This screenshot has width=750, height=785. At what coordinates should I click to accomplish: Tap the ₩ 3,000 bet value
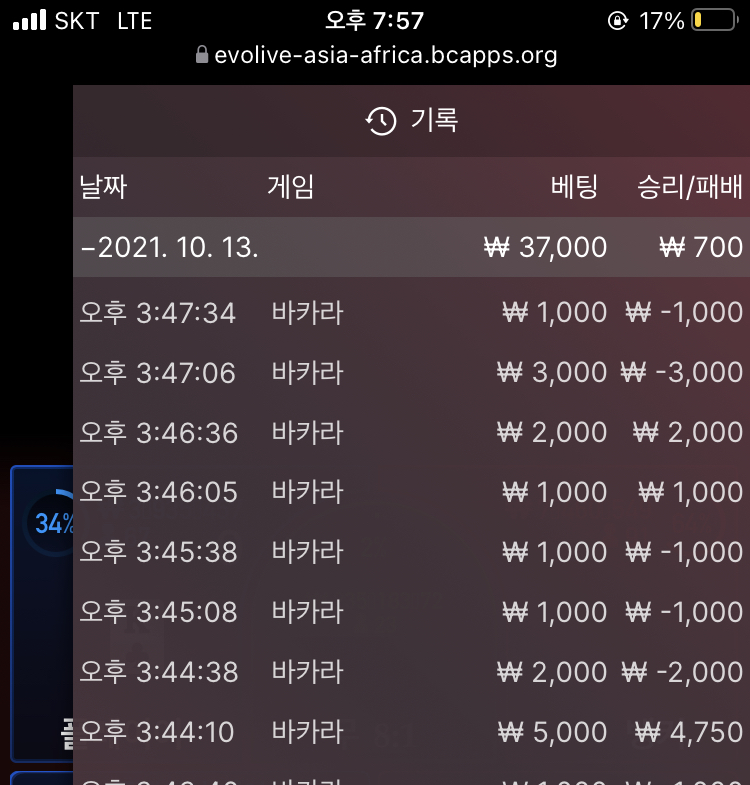coord(552,372)
